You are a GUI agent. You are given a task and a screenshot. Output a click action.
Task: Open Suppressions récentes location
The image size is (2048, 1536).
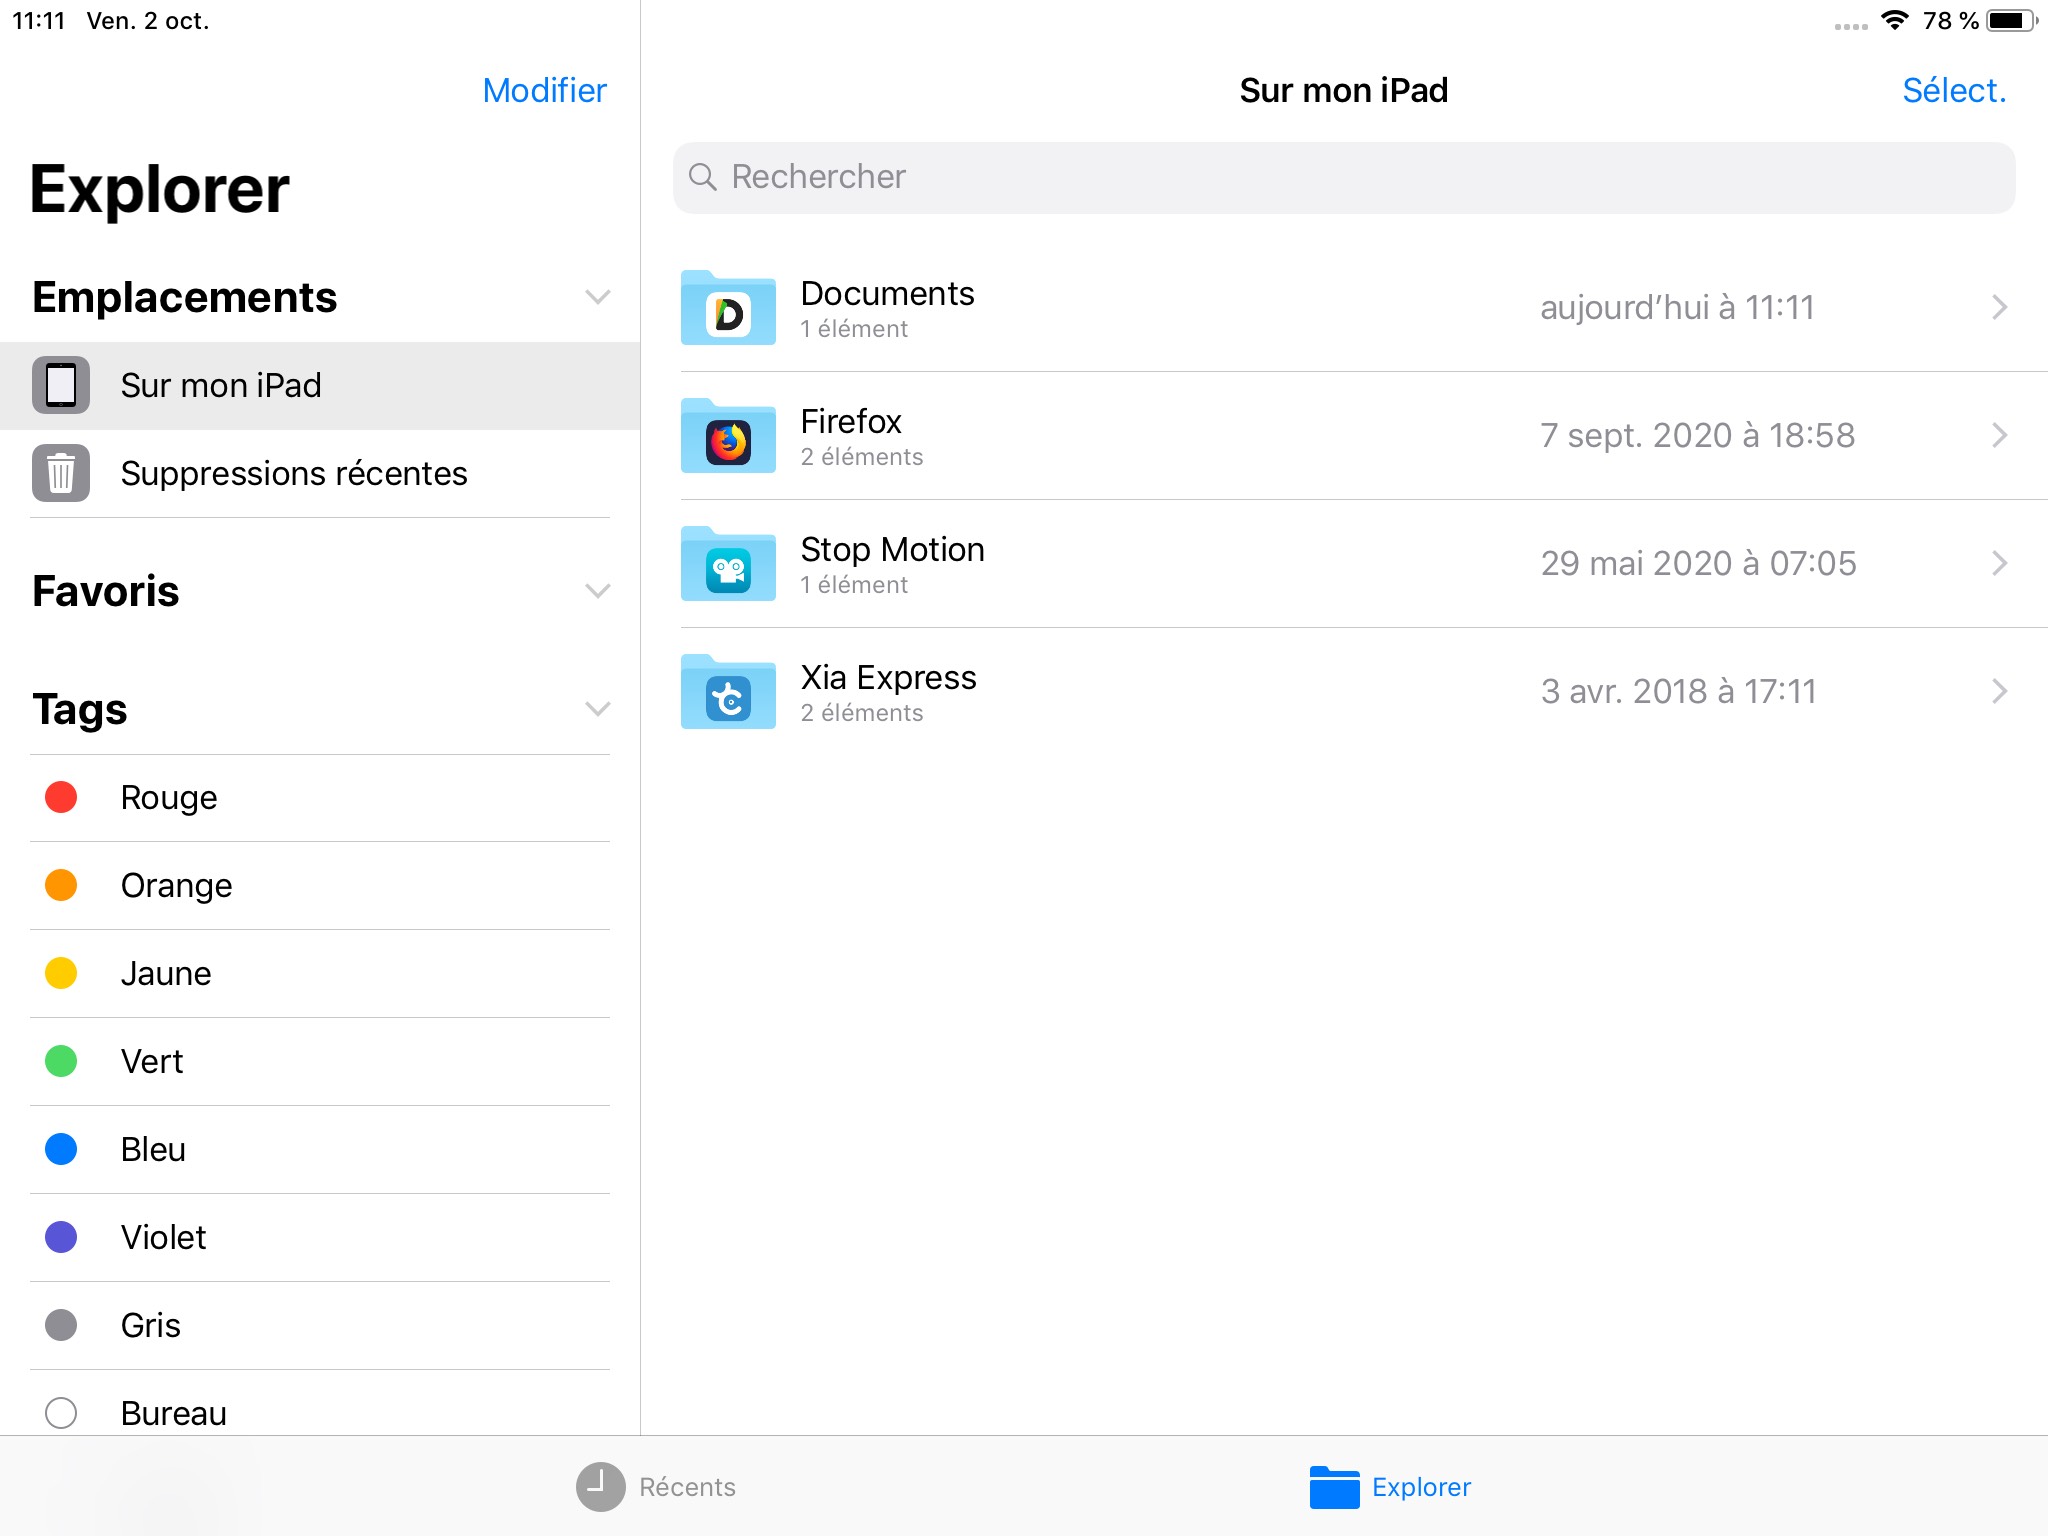tap(294, 473)
